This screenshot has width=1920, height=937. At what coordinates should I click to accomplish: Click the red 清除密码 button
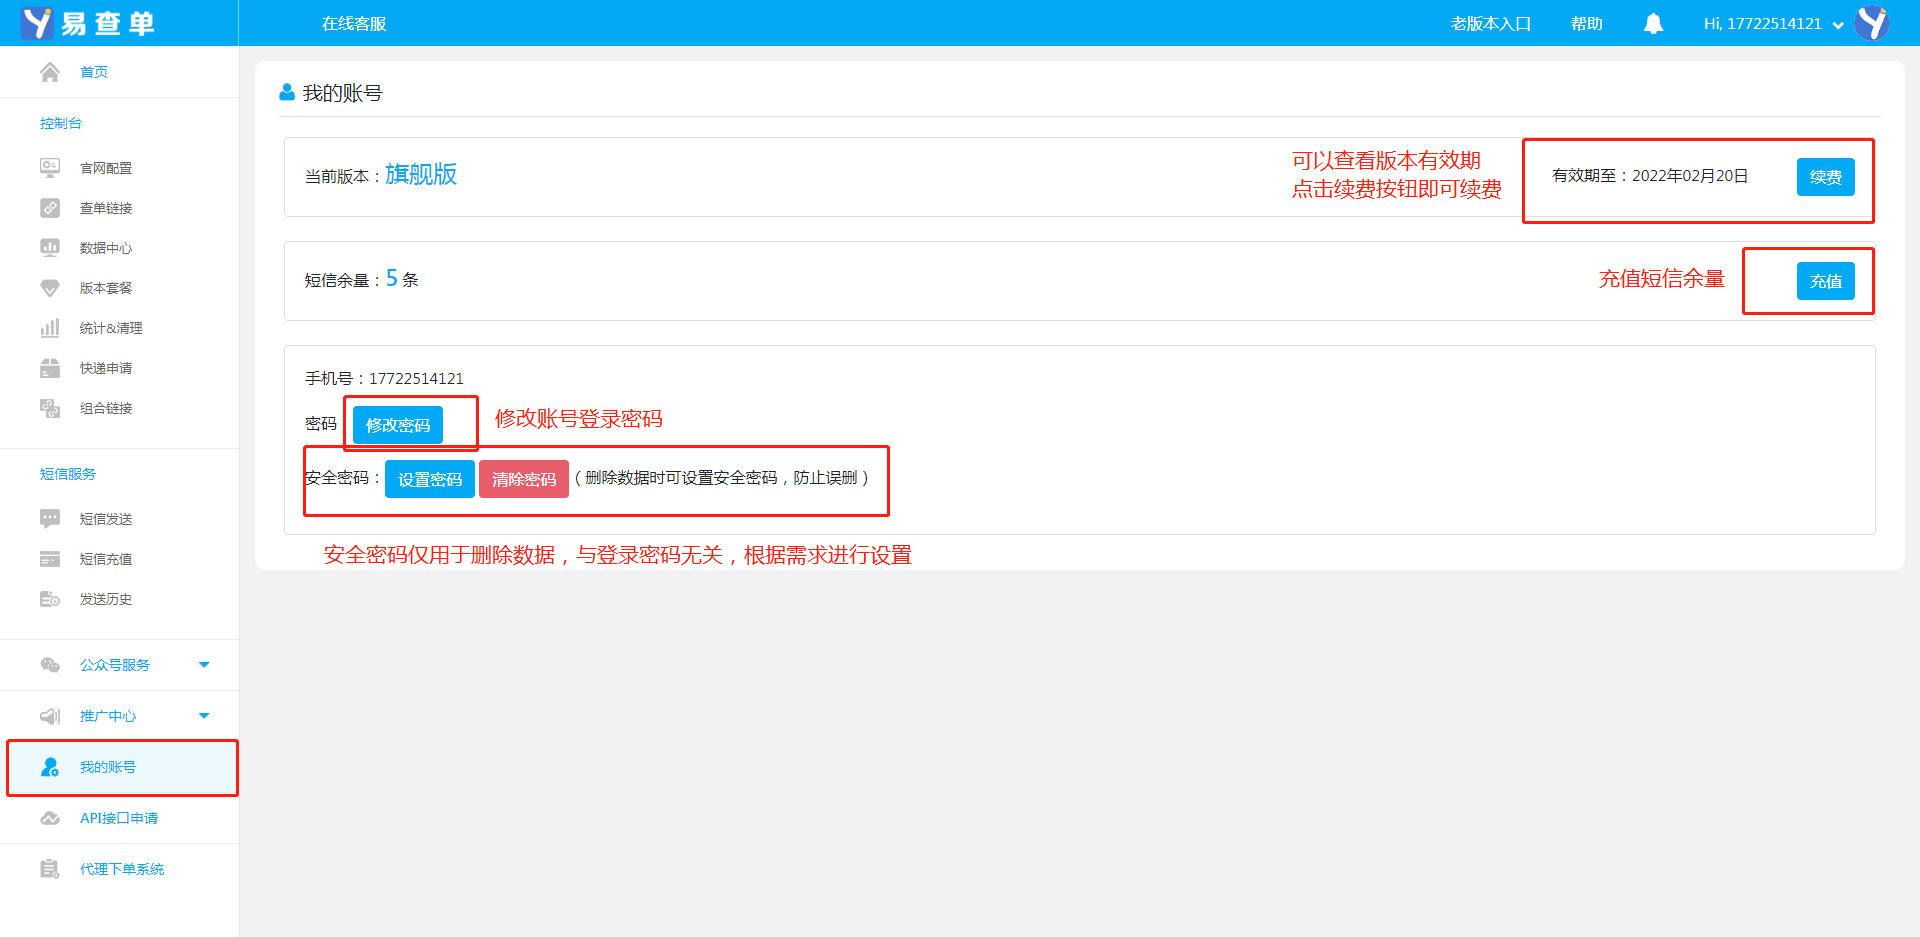click(524, 479)
